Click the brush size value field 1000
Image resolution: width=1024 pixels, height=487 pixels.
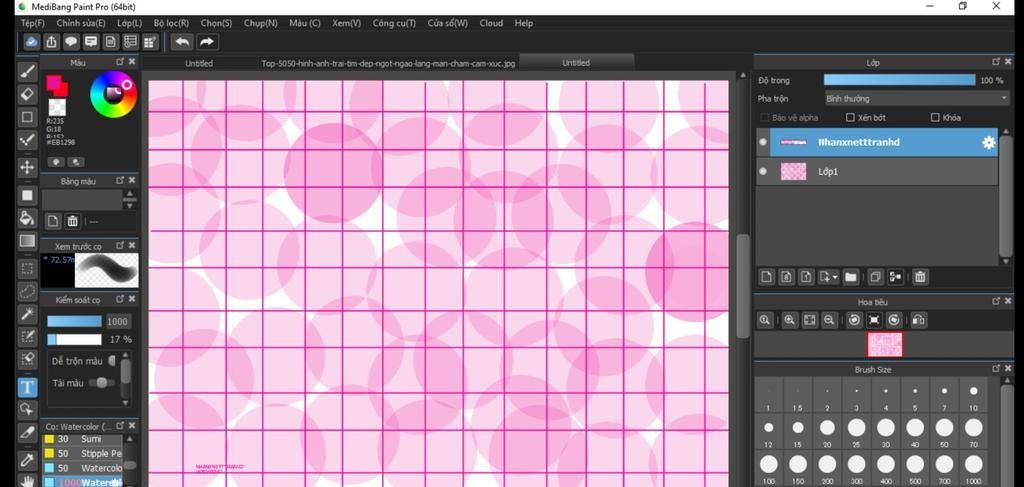click(118, 321)
